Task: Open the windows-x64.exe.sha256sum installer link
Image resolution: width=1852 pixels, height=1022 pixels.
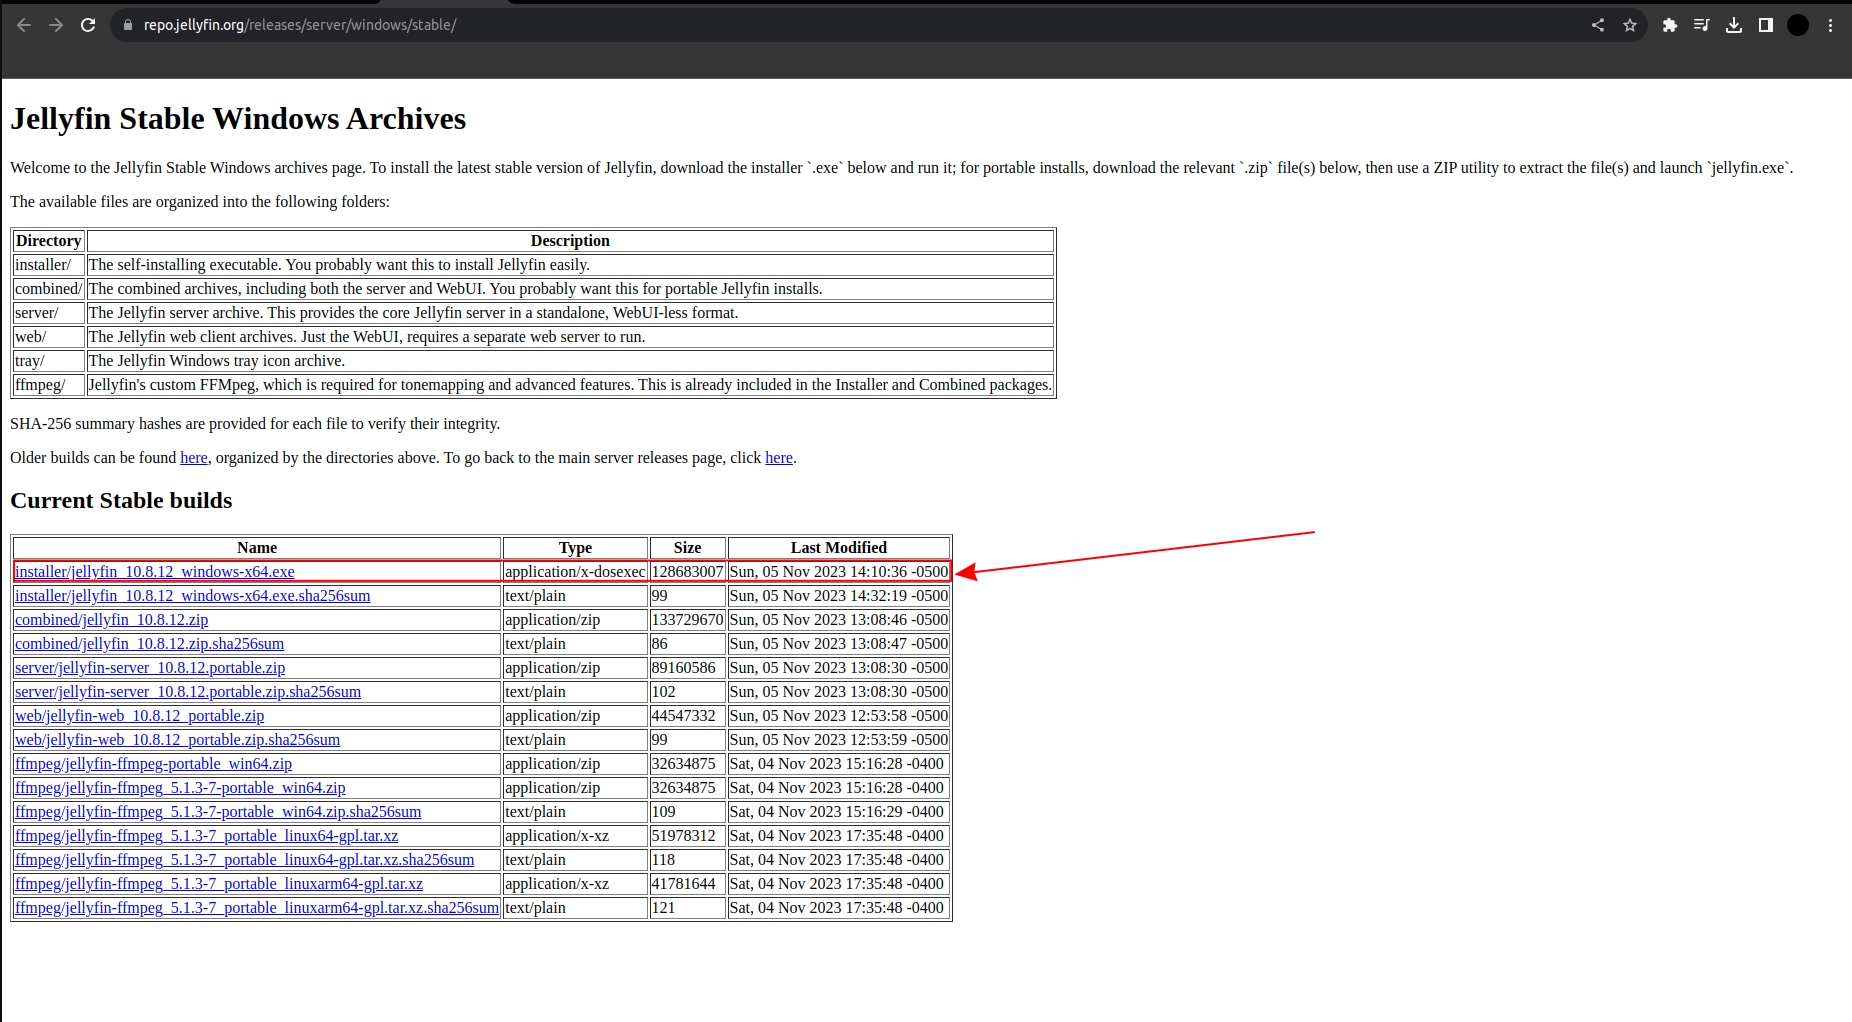Action: (192, 596)
